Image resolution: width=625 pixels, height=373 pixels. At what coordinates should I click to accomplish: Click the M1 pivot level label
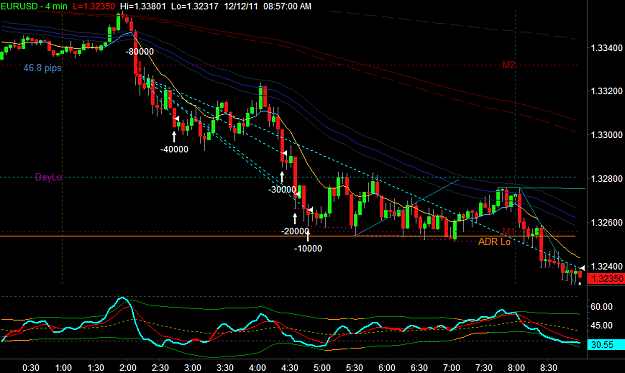(509, 232)
